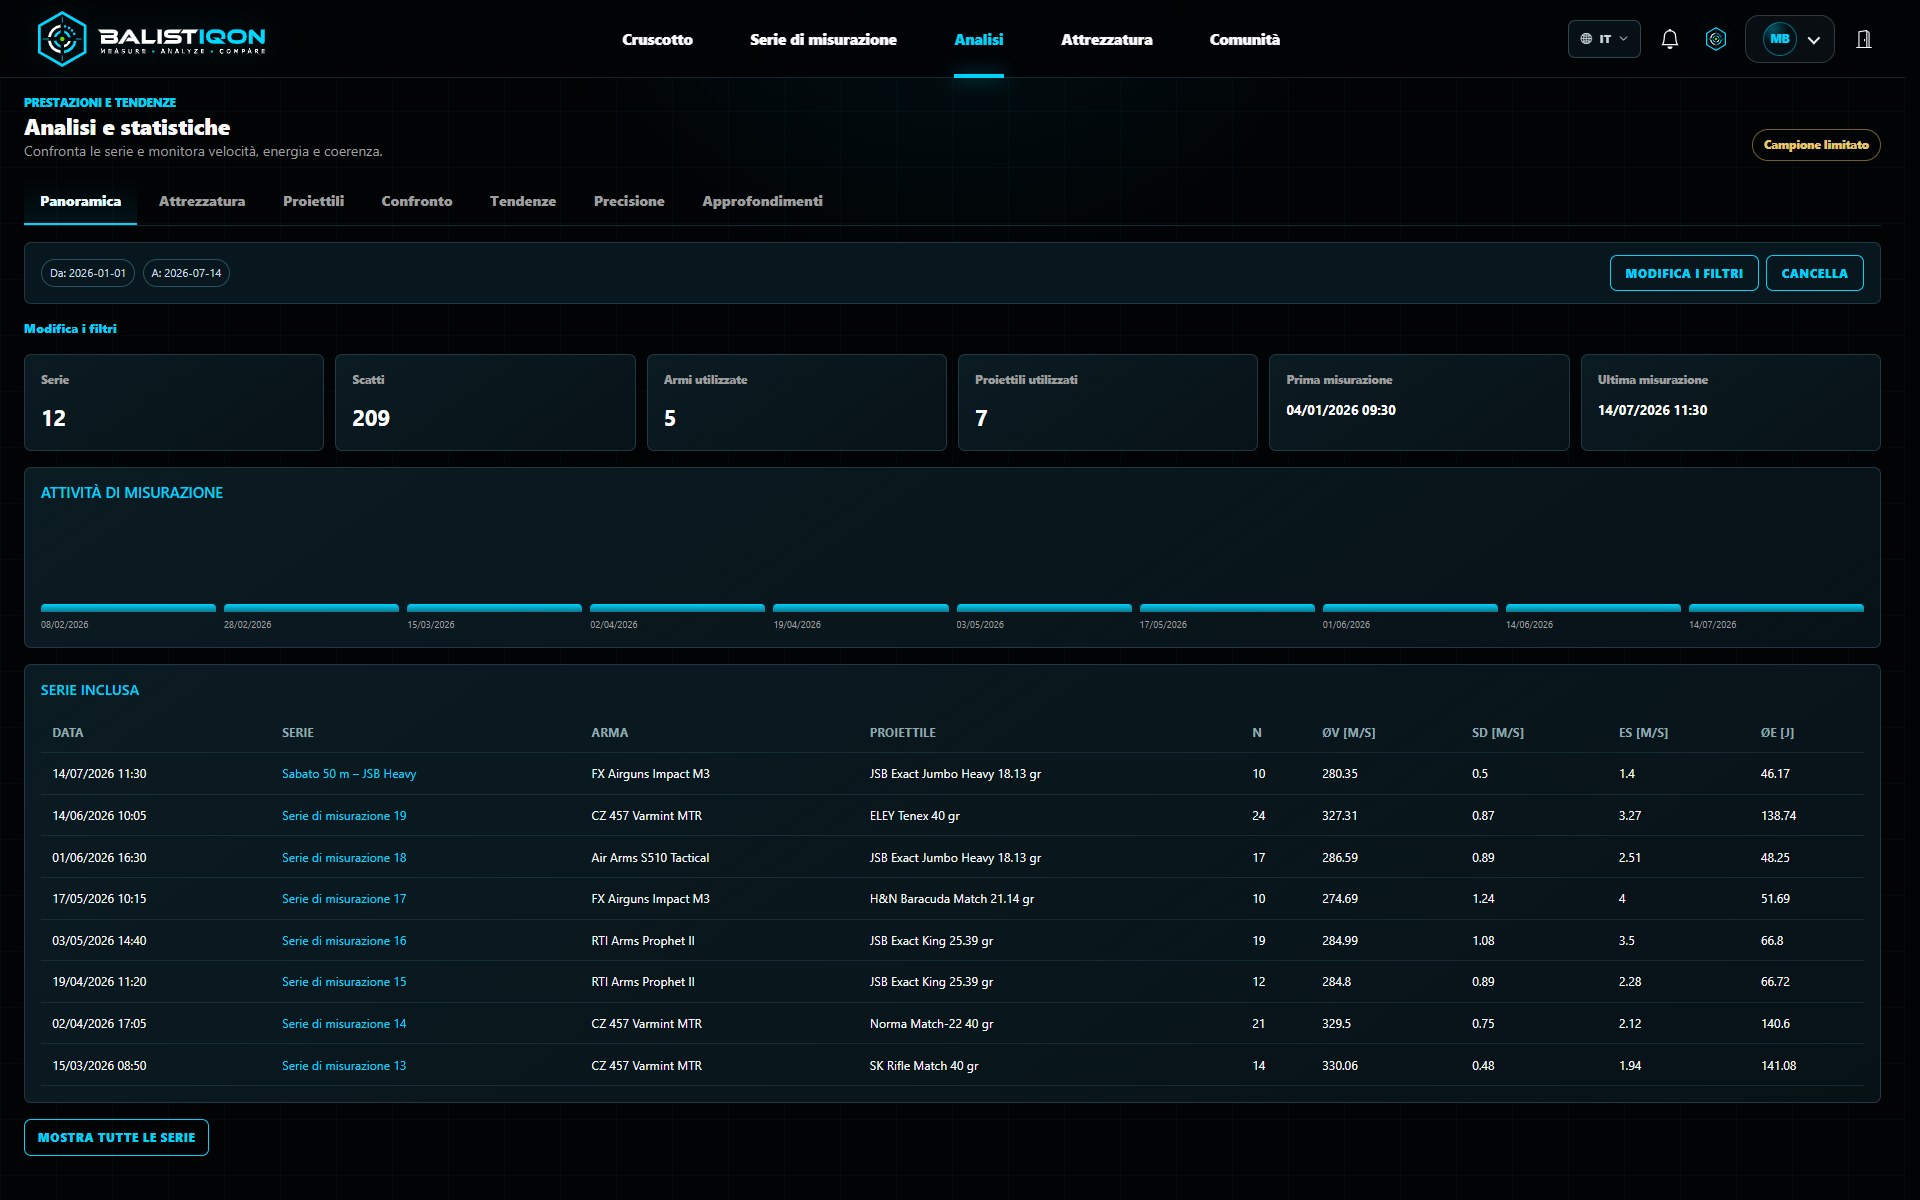Select the Da: 2026-01-01 filter chip

pos(88,273)
